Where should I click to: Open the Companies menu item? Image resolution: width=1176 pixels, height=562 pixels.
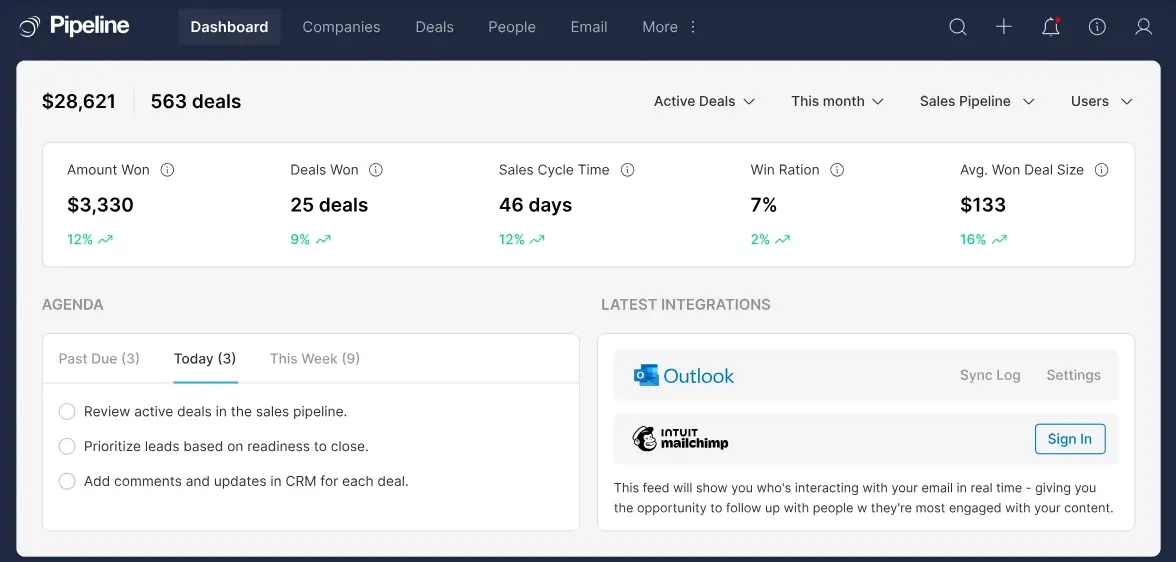tap(341, 27)
